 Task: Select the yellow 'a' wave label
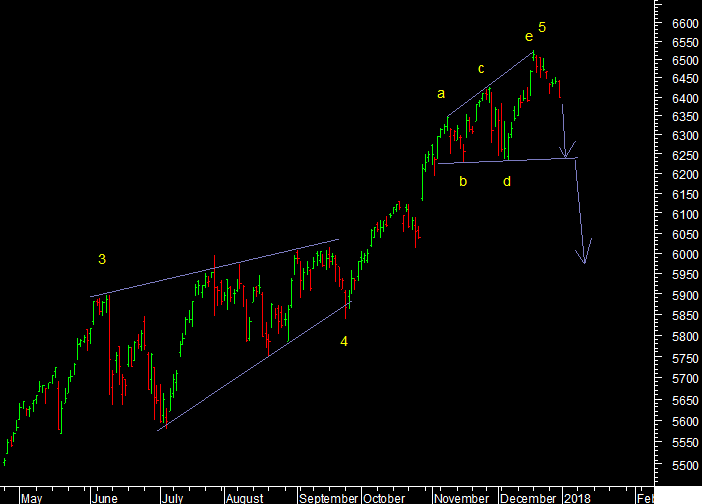[x=440, y=94]
